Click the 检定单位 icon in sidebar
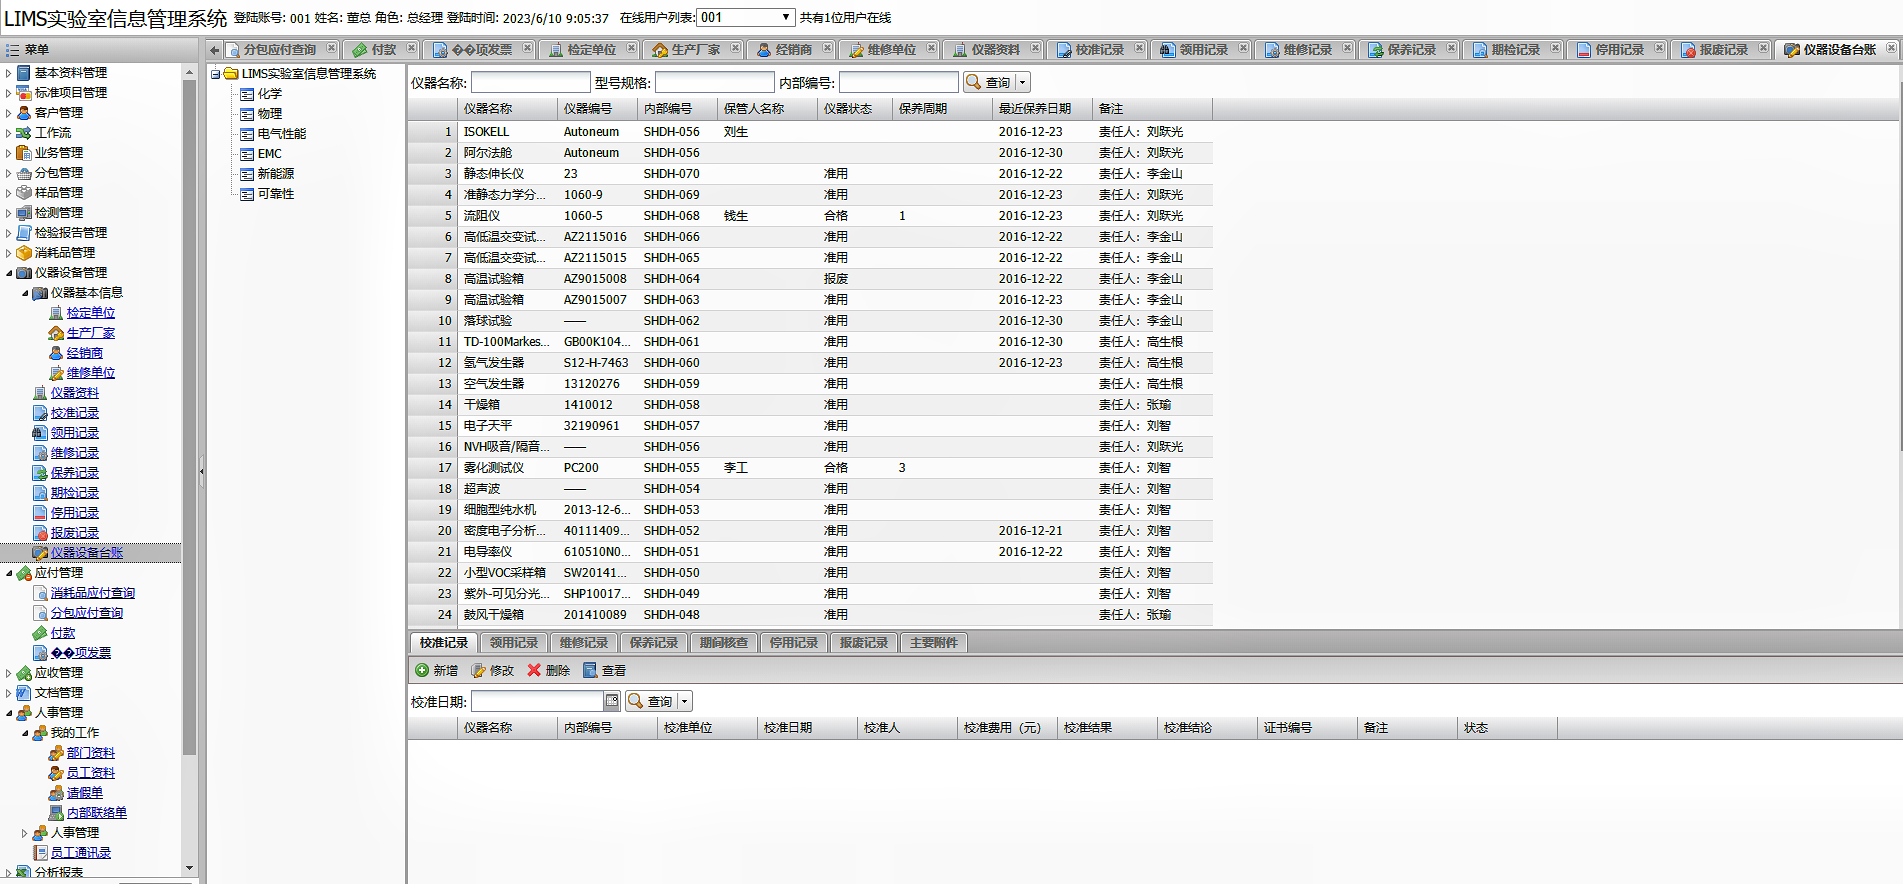Viewport: 1903px width, 884px height. (x=57, y=313)
